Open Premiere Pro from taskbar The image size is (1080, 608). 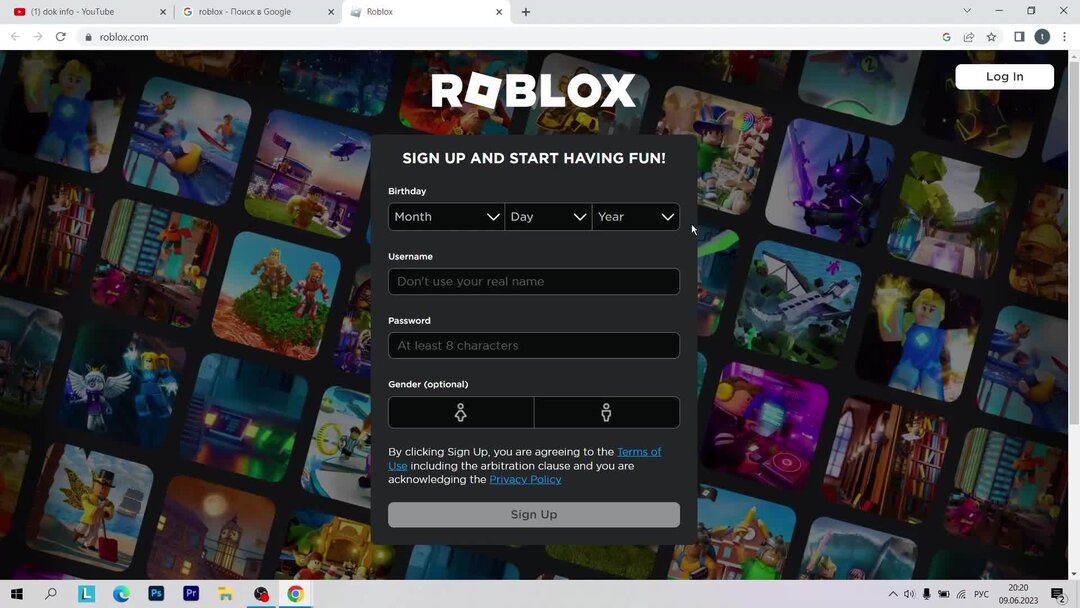click(191, 594)
